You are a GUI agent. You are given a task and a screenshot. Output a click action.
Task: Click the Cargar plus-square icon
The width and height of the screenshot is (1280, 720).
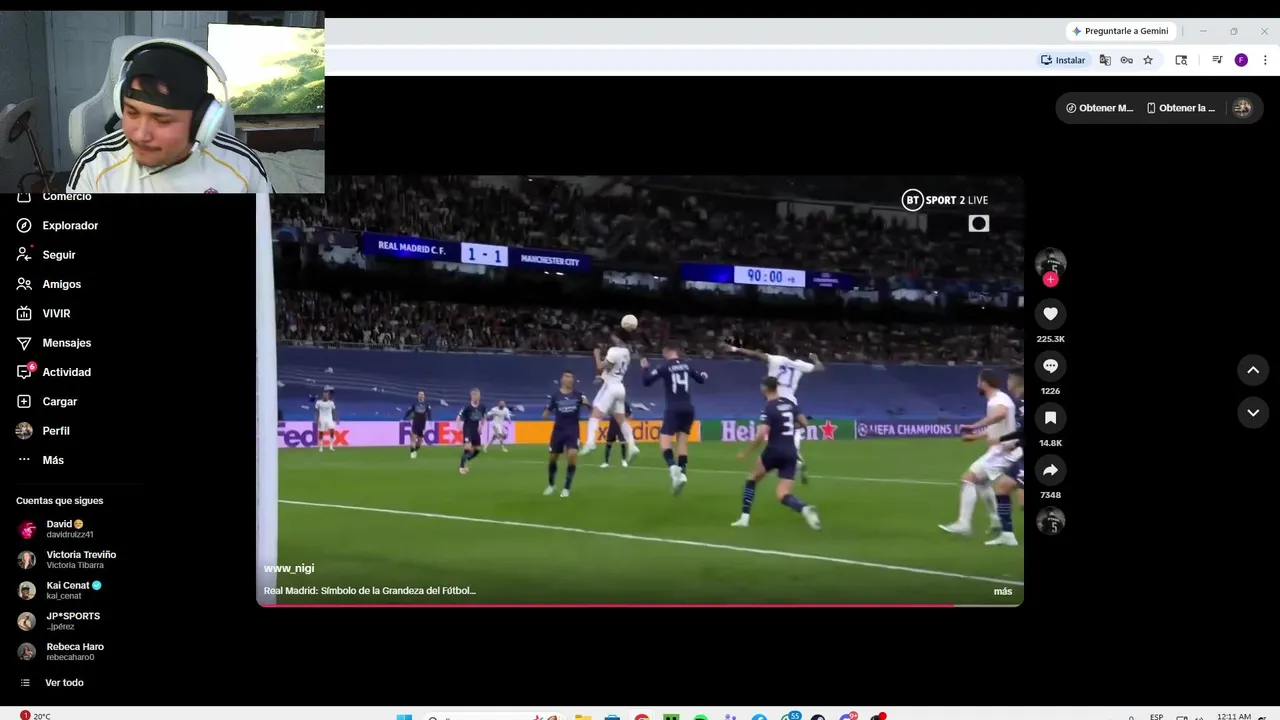coord(24,401)
